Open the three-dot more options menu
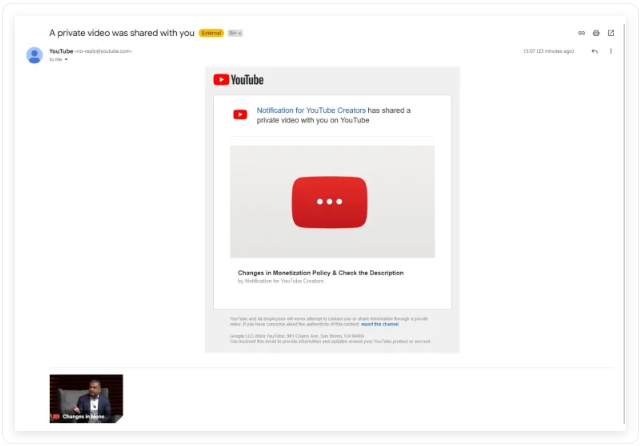Screen dimensions: 642x446 pos(611,52)
